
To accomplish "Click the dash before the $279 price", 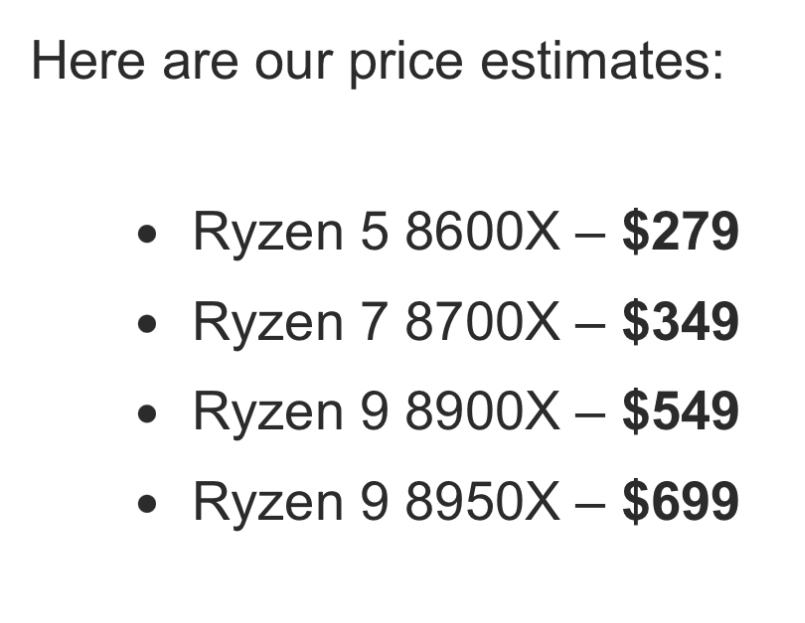I will click(x=590, y=235).
